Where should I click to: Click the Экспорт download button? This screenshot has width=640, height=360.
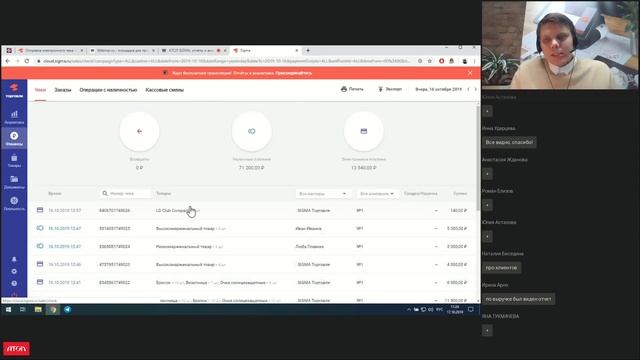coord(390,89)
